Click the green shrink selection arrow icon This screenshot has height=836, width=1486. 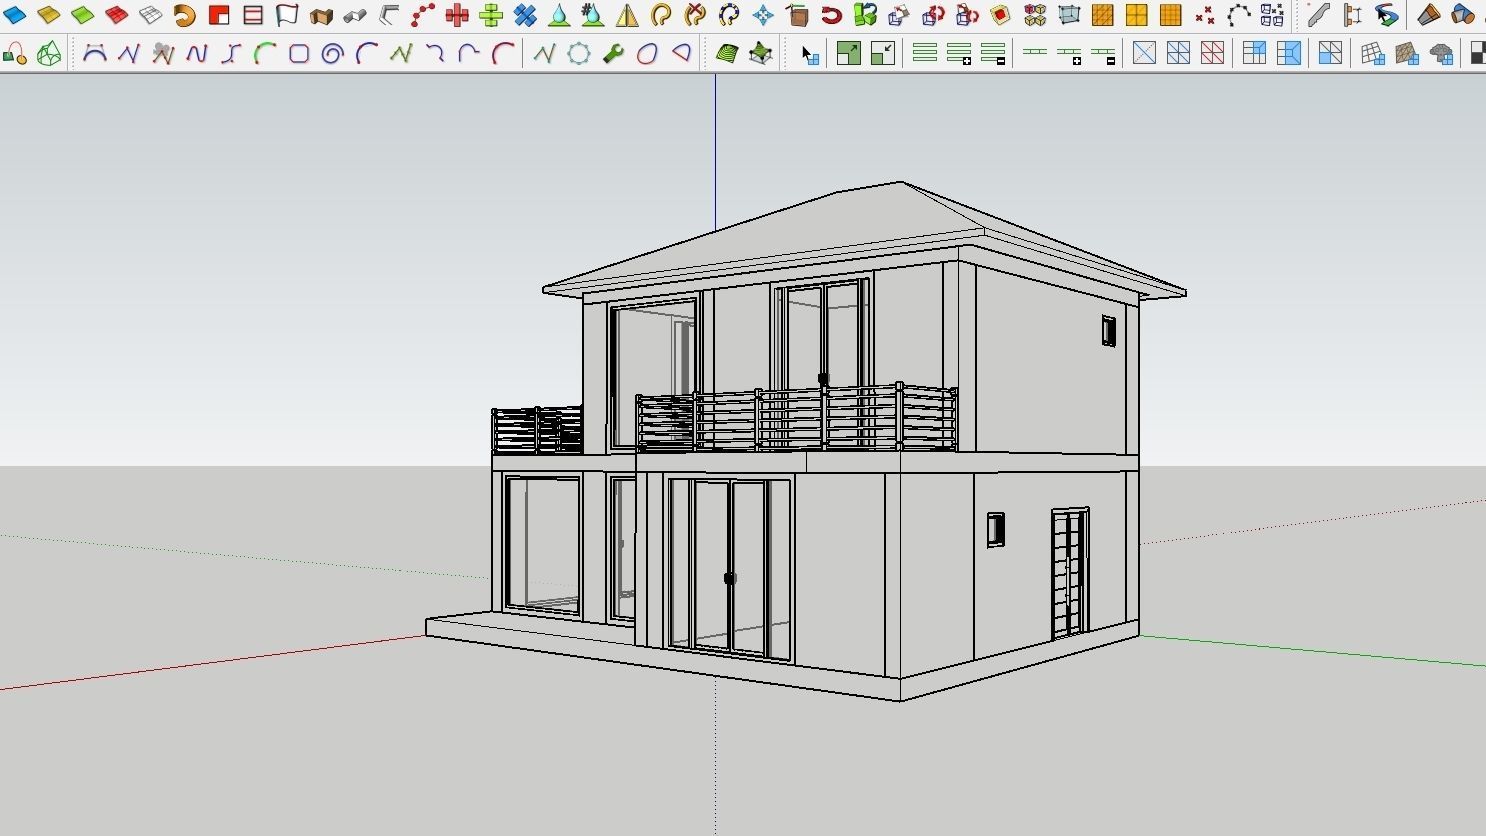882,54
